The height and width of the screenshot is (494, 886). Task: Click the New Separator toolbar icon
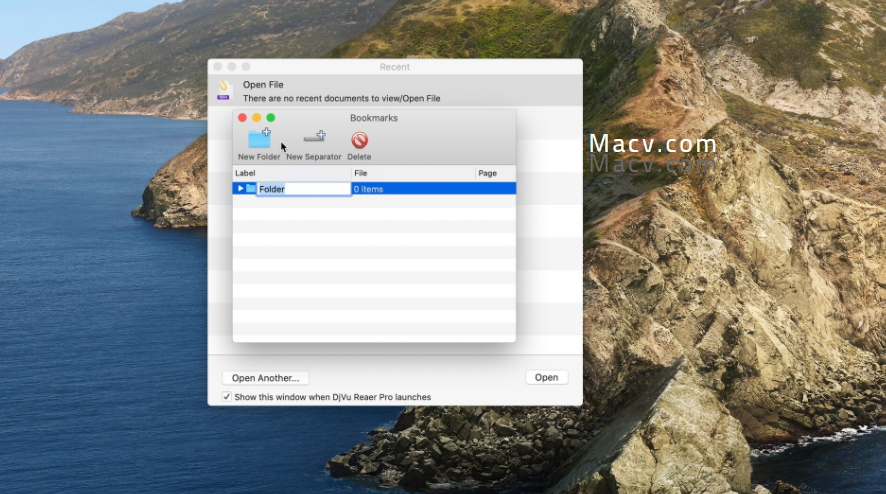point(314,137)
